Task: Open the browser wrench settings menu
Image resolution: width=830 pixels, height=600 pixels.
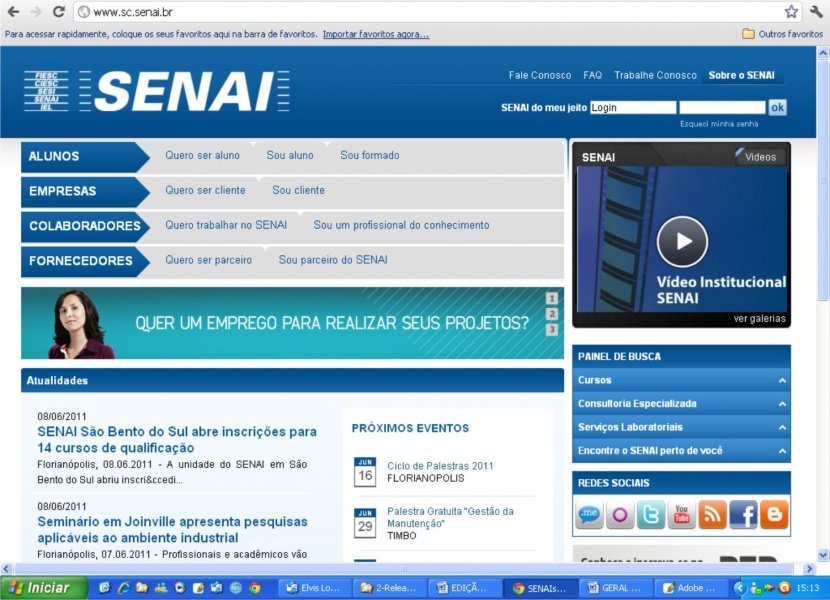Action: [x=816, y=12]
